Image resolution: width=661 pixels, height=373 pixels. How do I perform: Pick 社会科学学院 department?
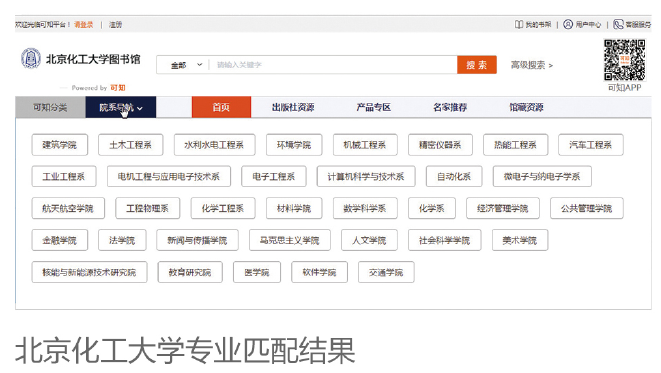444,240
